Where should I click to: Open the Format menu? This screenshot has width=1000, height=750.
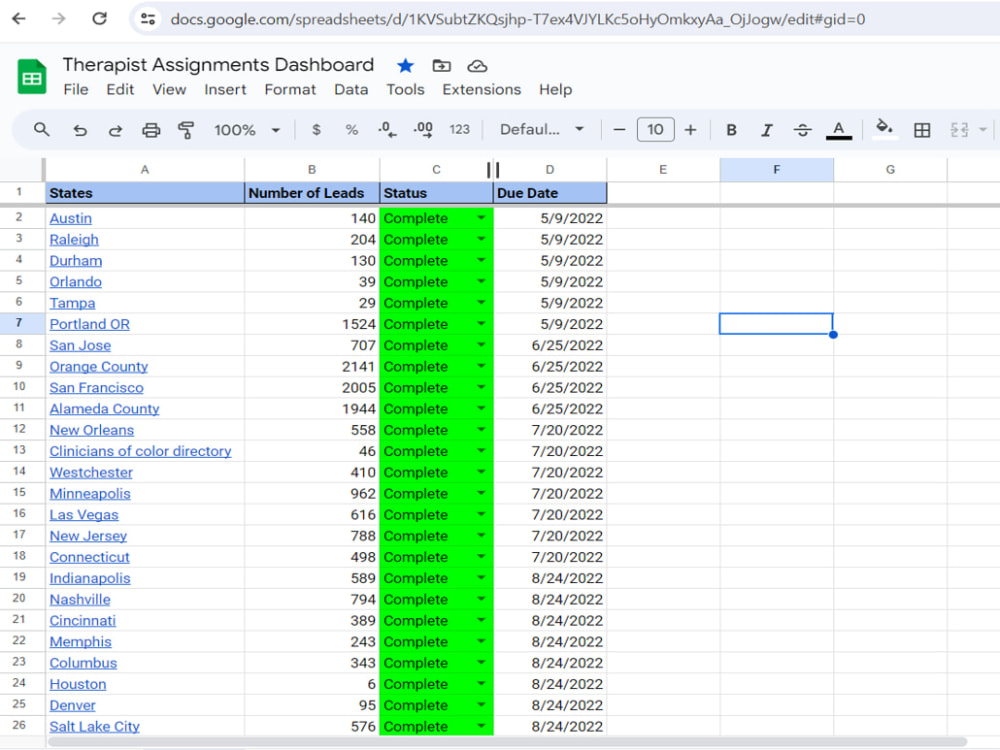pos(290,90)
